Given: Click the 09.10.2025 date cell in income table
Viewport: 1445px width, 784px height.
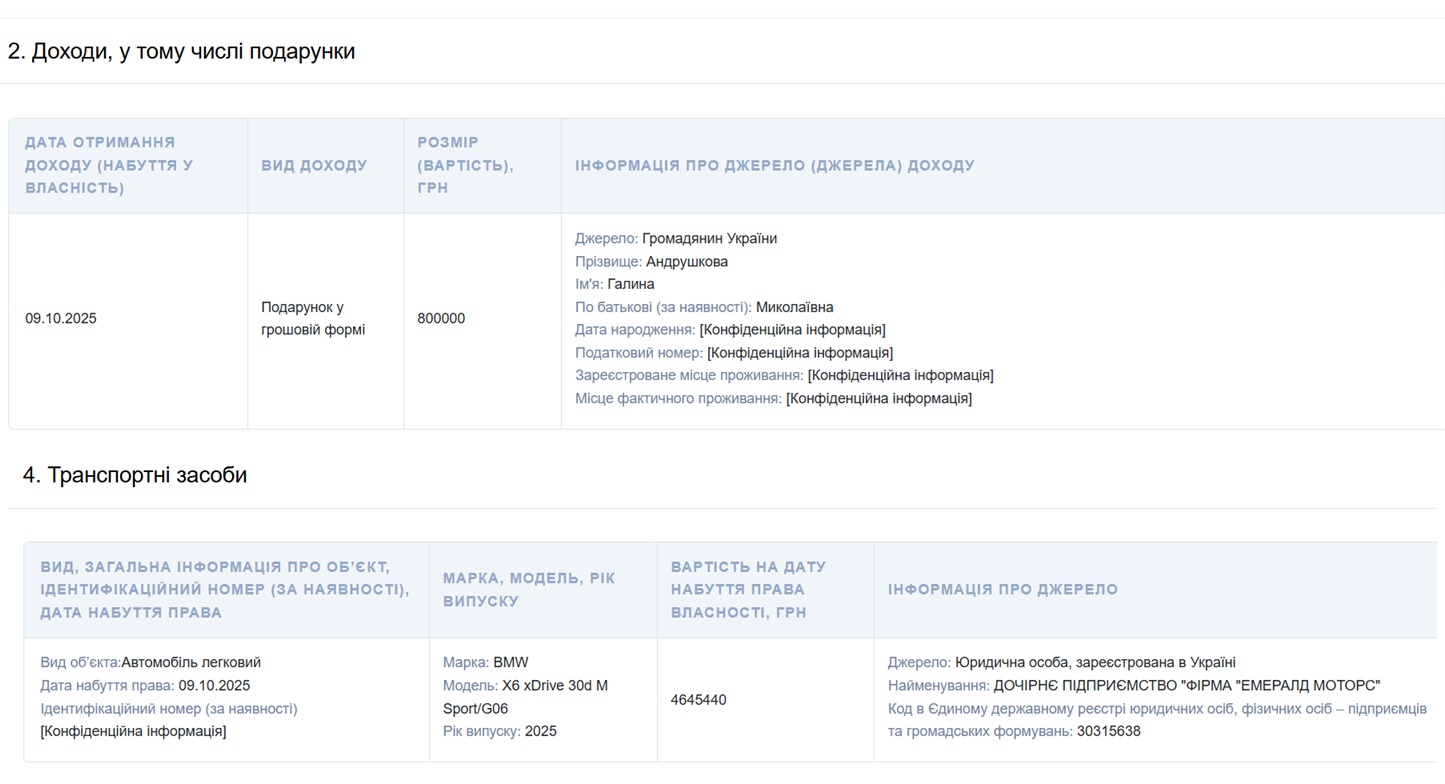Looking at the screenshot, I should click(61, 319).
